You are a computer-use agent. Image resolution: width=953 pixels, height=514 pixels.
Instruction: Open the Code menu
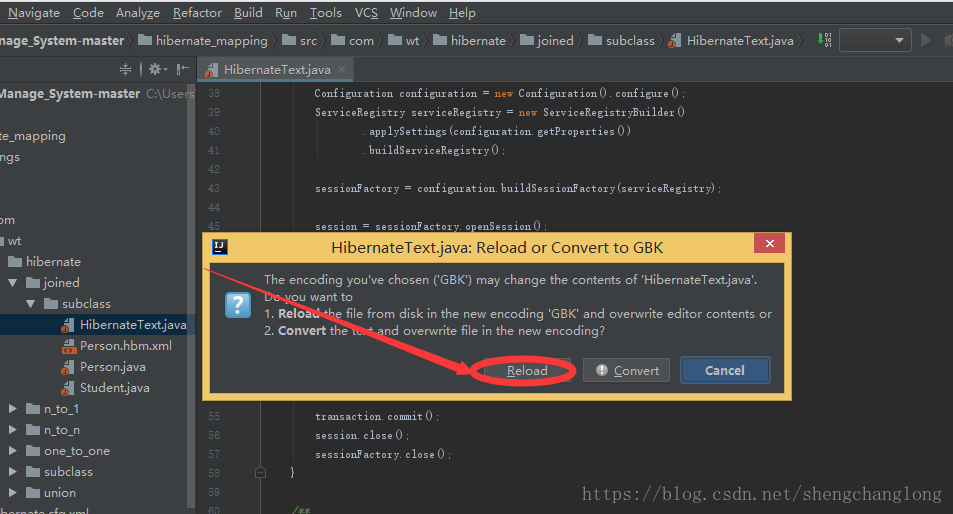tap(88, 13)
